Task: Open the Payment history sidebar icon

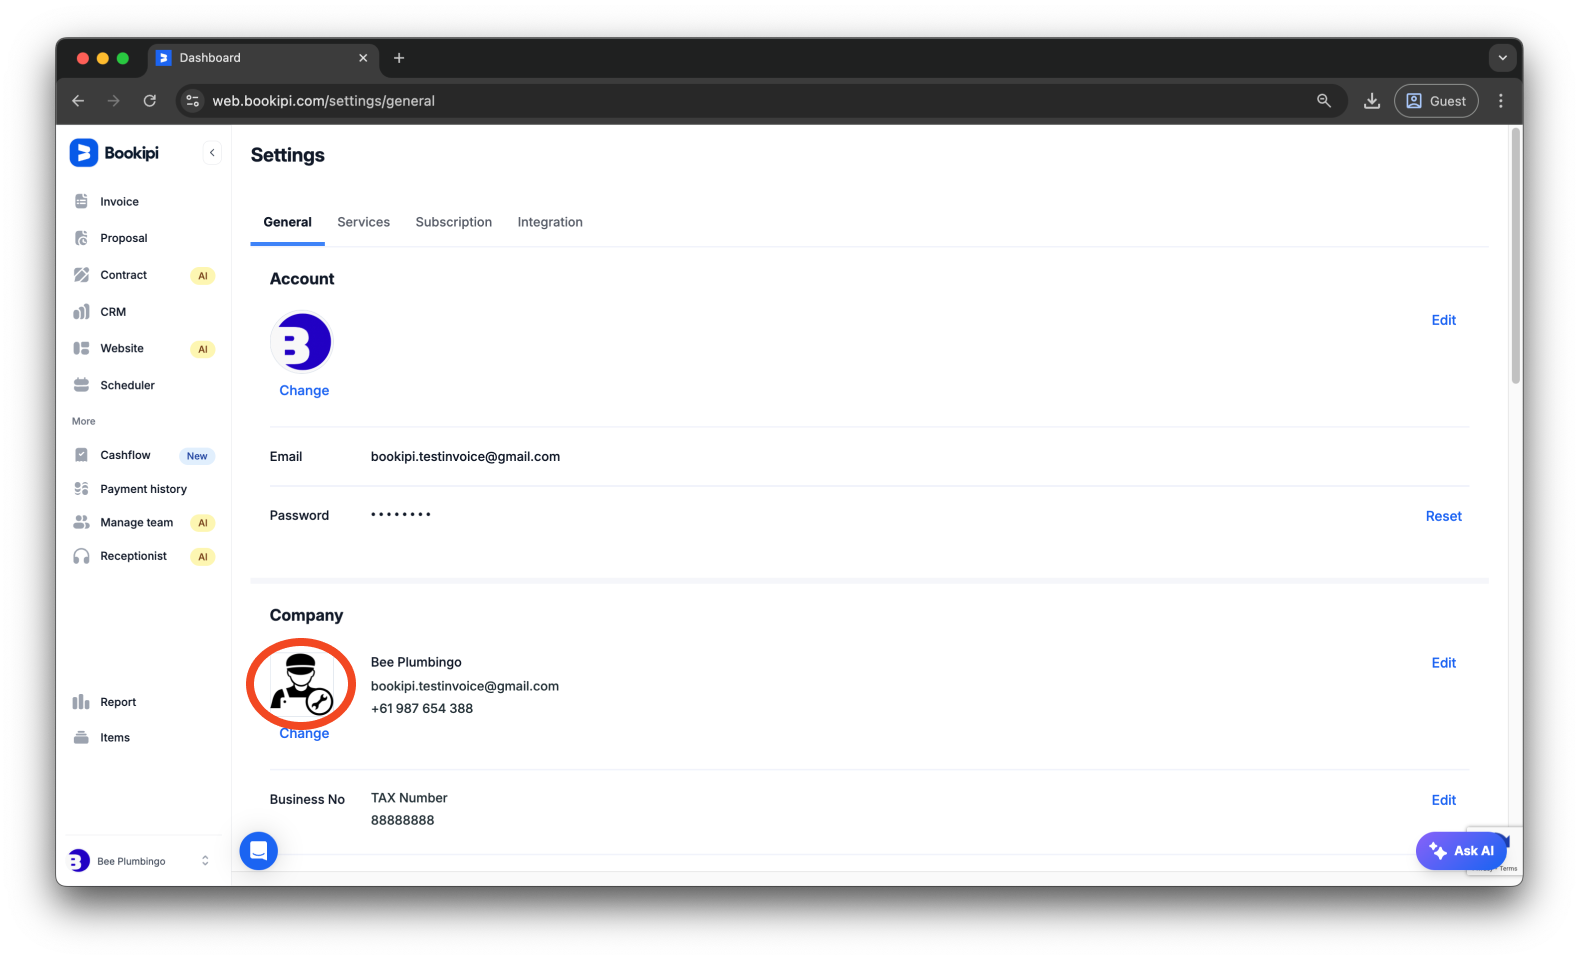Action: (x=81, y=489)
